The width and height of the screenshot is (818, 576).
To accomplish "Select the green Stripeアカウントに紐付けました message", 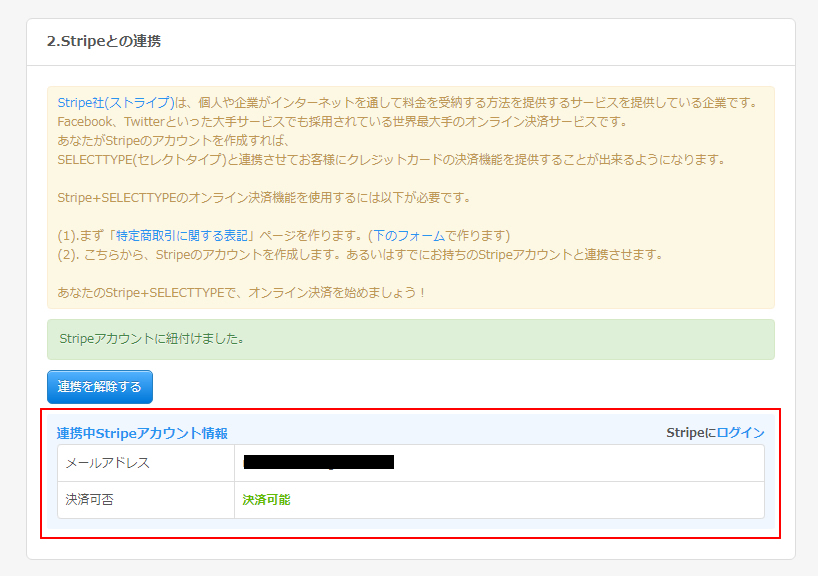I will (x=152, y=339).
